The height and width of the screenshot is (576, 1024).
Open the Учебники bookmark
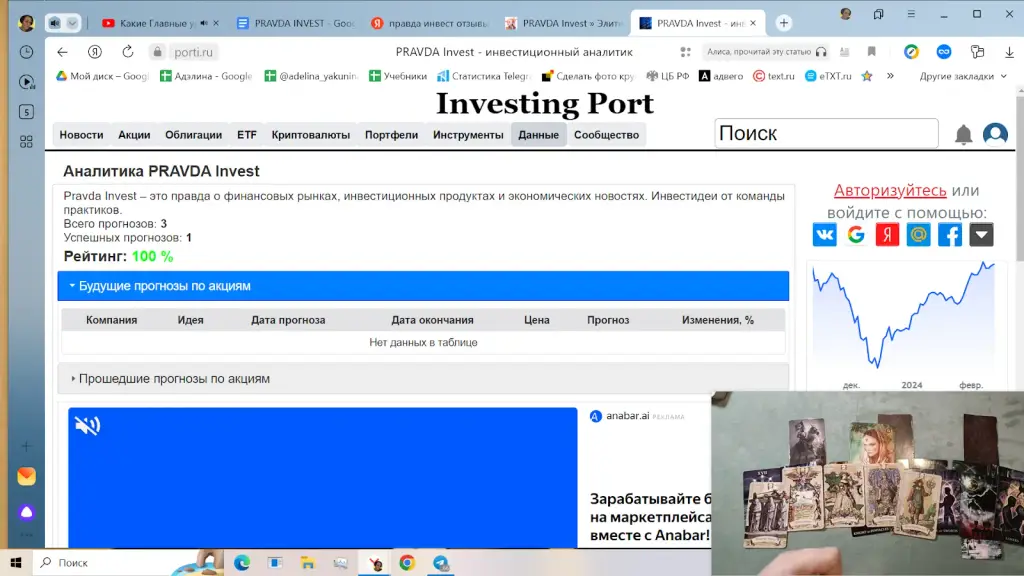pos(398,76)
